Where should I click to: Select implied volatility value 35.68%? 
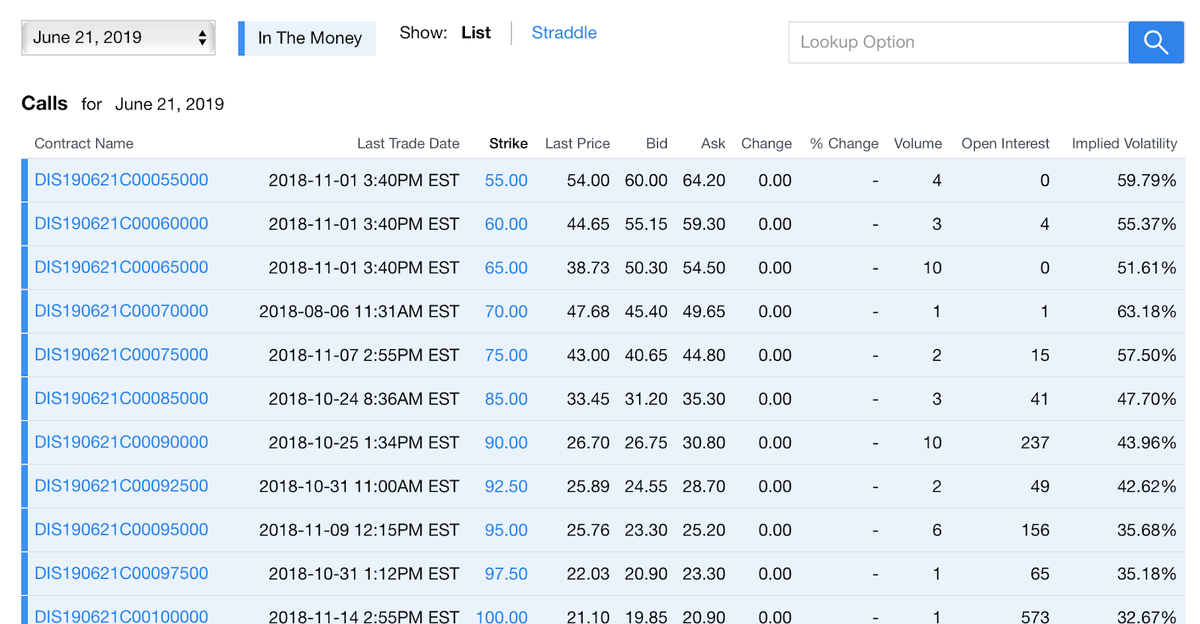[1146, 530]
